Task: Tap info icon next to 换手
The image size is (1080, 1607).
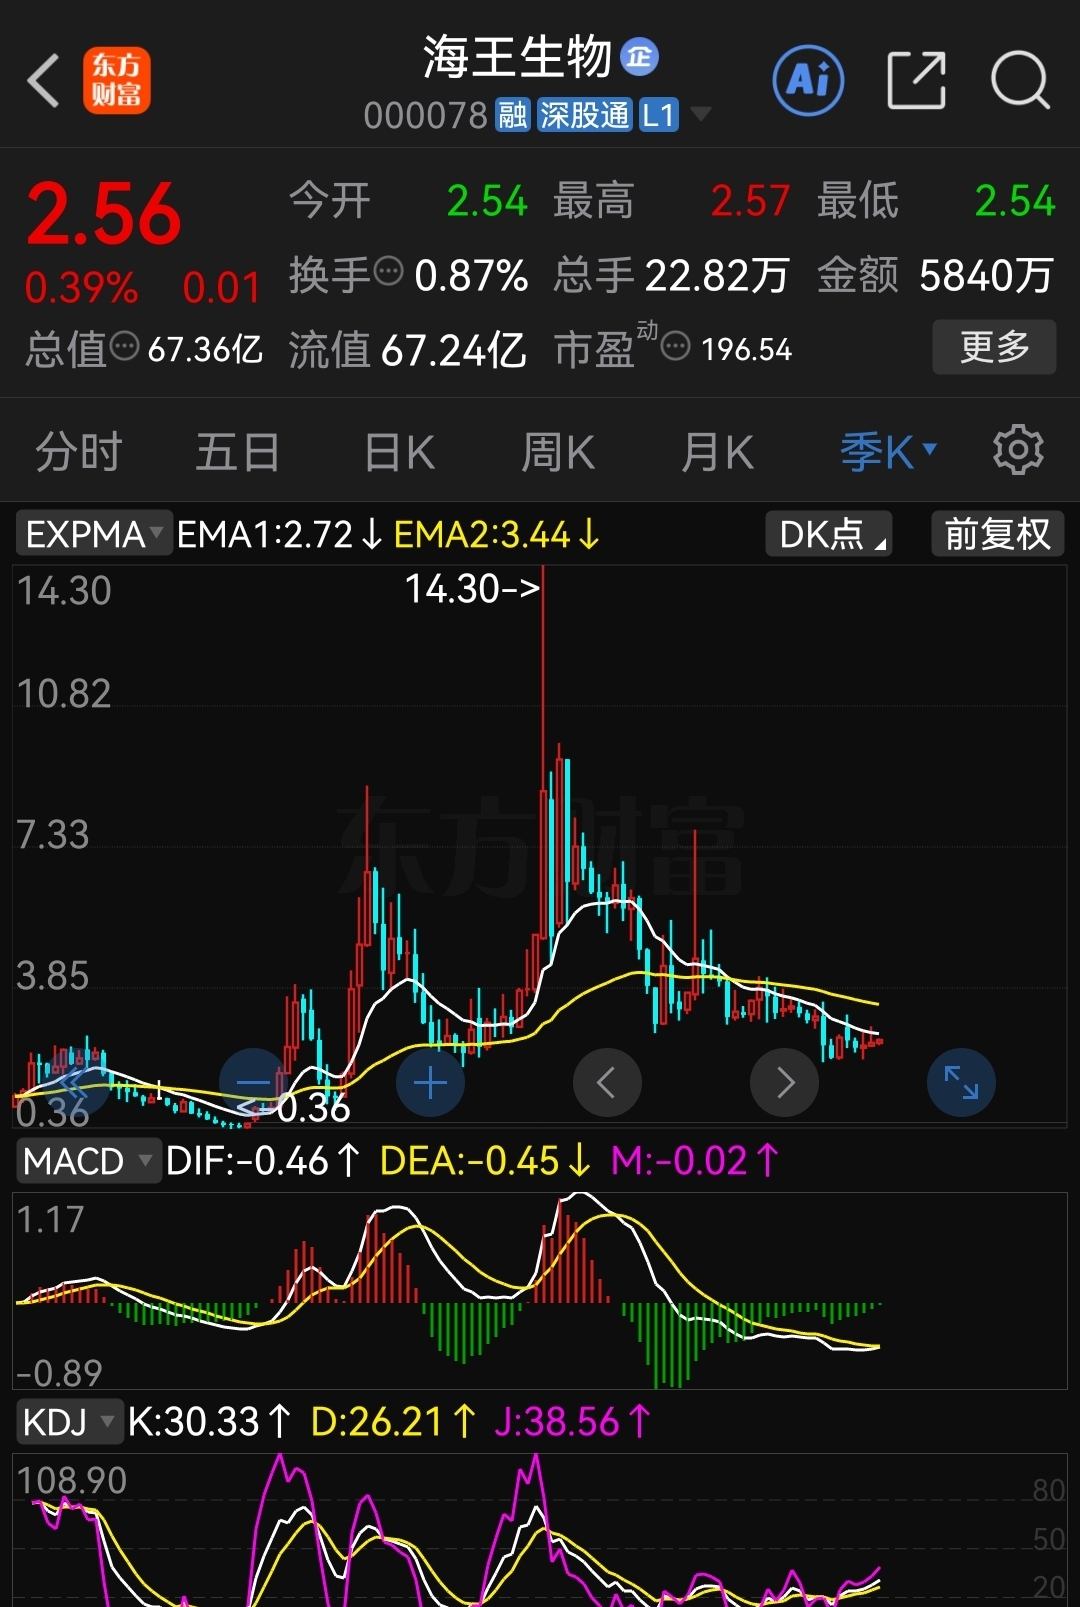Action: pos(388,270)
